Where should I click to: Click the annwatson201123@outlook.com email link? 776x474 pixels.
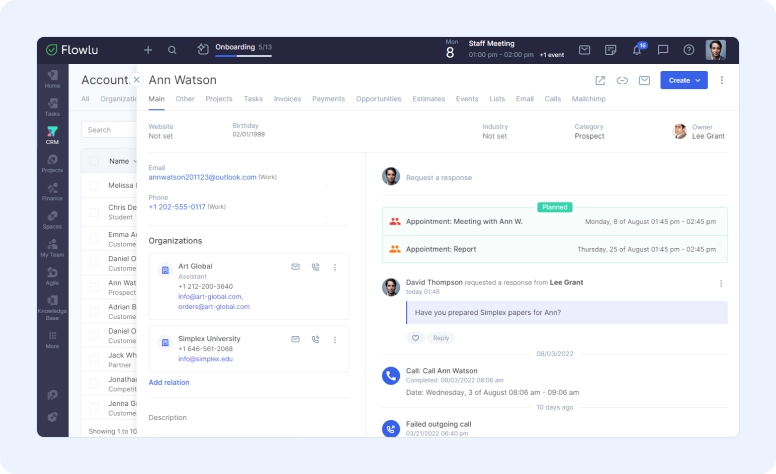click(202, 177)
